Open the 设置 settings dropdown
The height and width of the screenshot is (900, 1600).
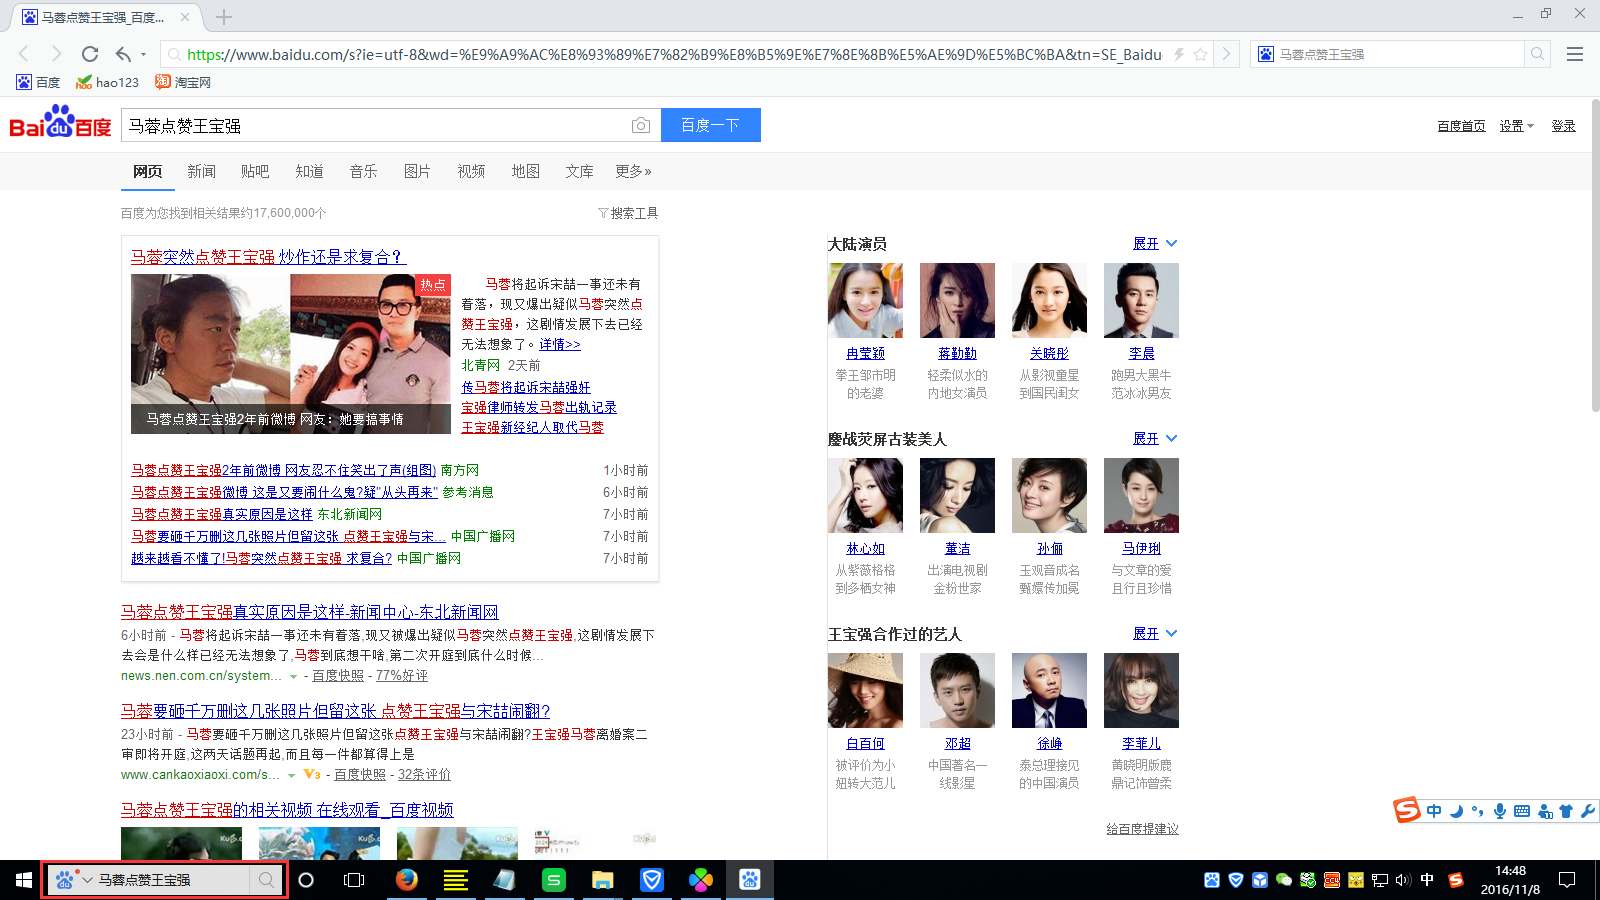click(x=1516, y=126)
